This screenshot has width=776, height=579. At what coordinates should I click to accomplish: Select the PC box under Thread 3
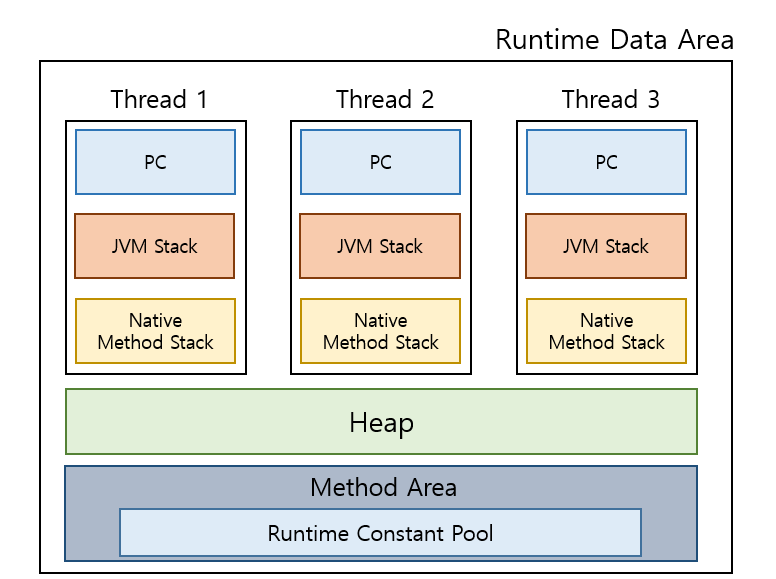pyautogui.click(x=606, y=162)
